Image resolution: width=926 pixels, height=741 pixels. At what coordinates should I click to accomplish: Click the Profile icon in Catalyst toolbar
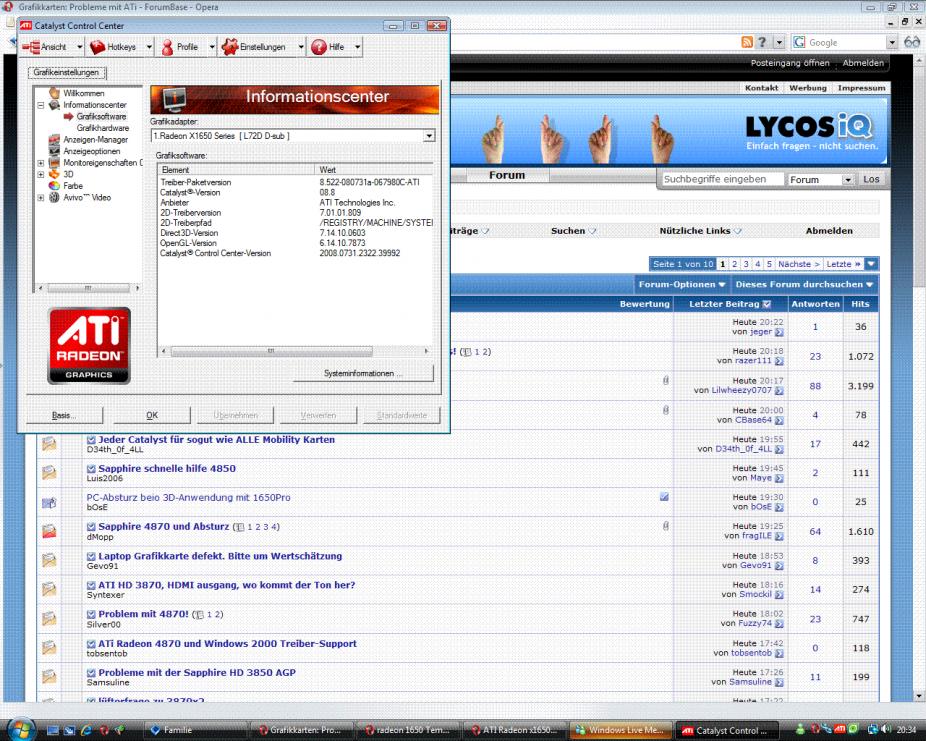click(x=167, y=47)
